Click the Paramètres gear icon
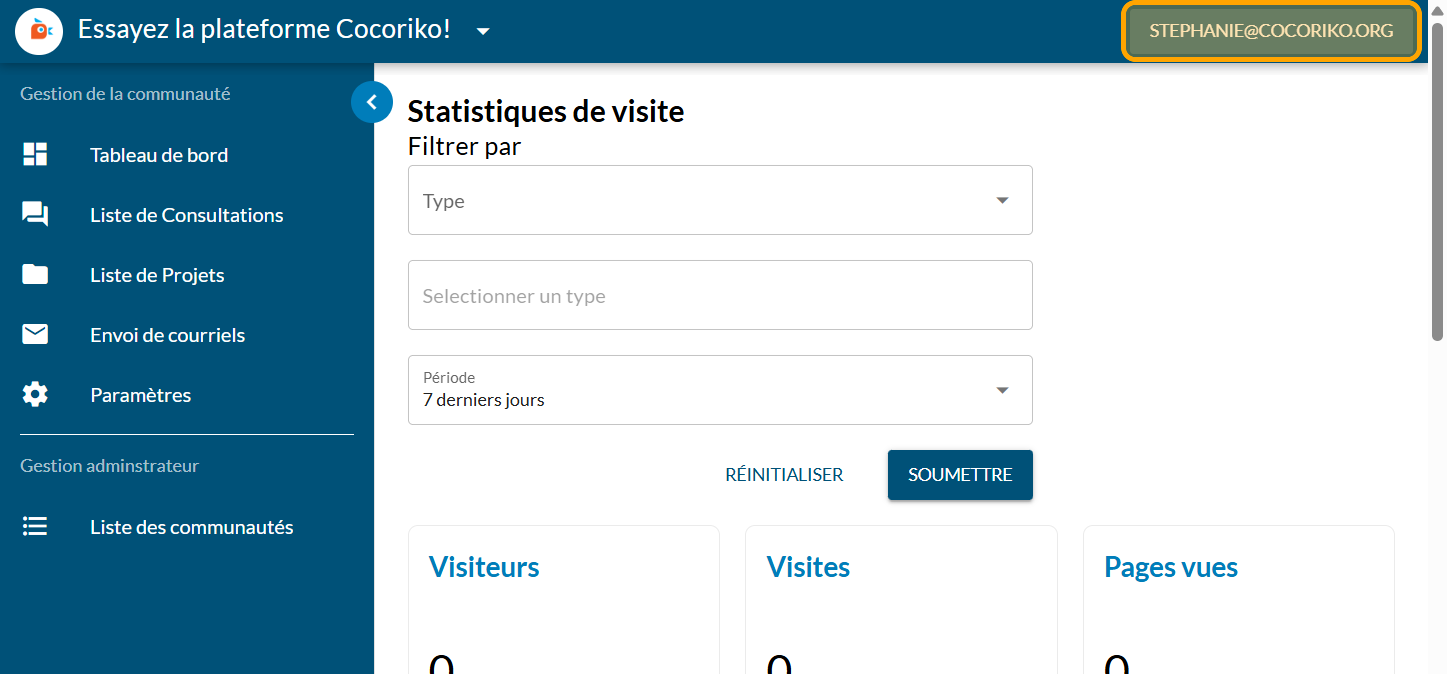Image resolution: width=1447 pixels, height=674 pixels. 35,395
